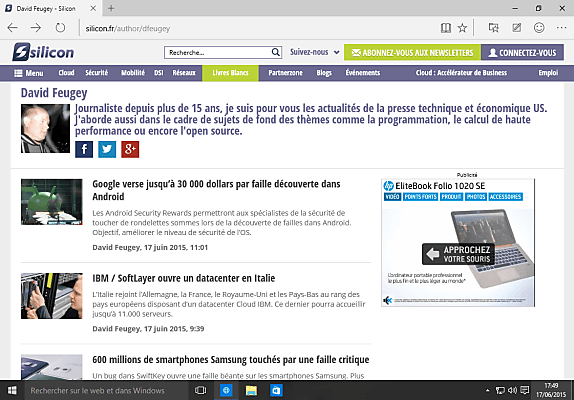Open the browser More actions ellipsis
Screen dimensions: 574x400
561,28
